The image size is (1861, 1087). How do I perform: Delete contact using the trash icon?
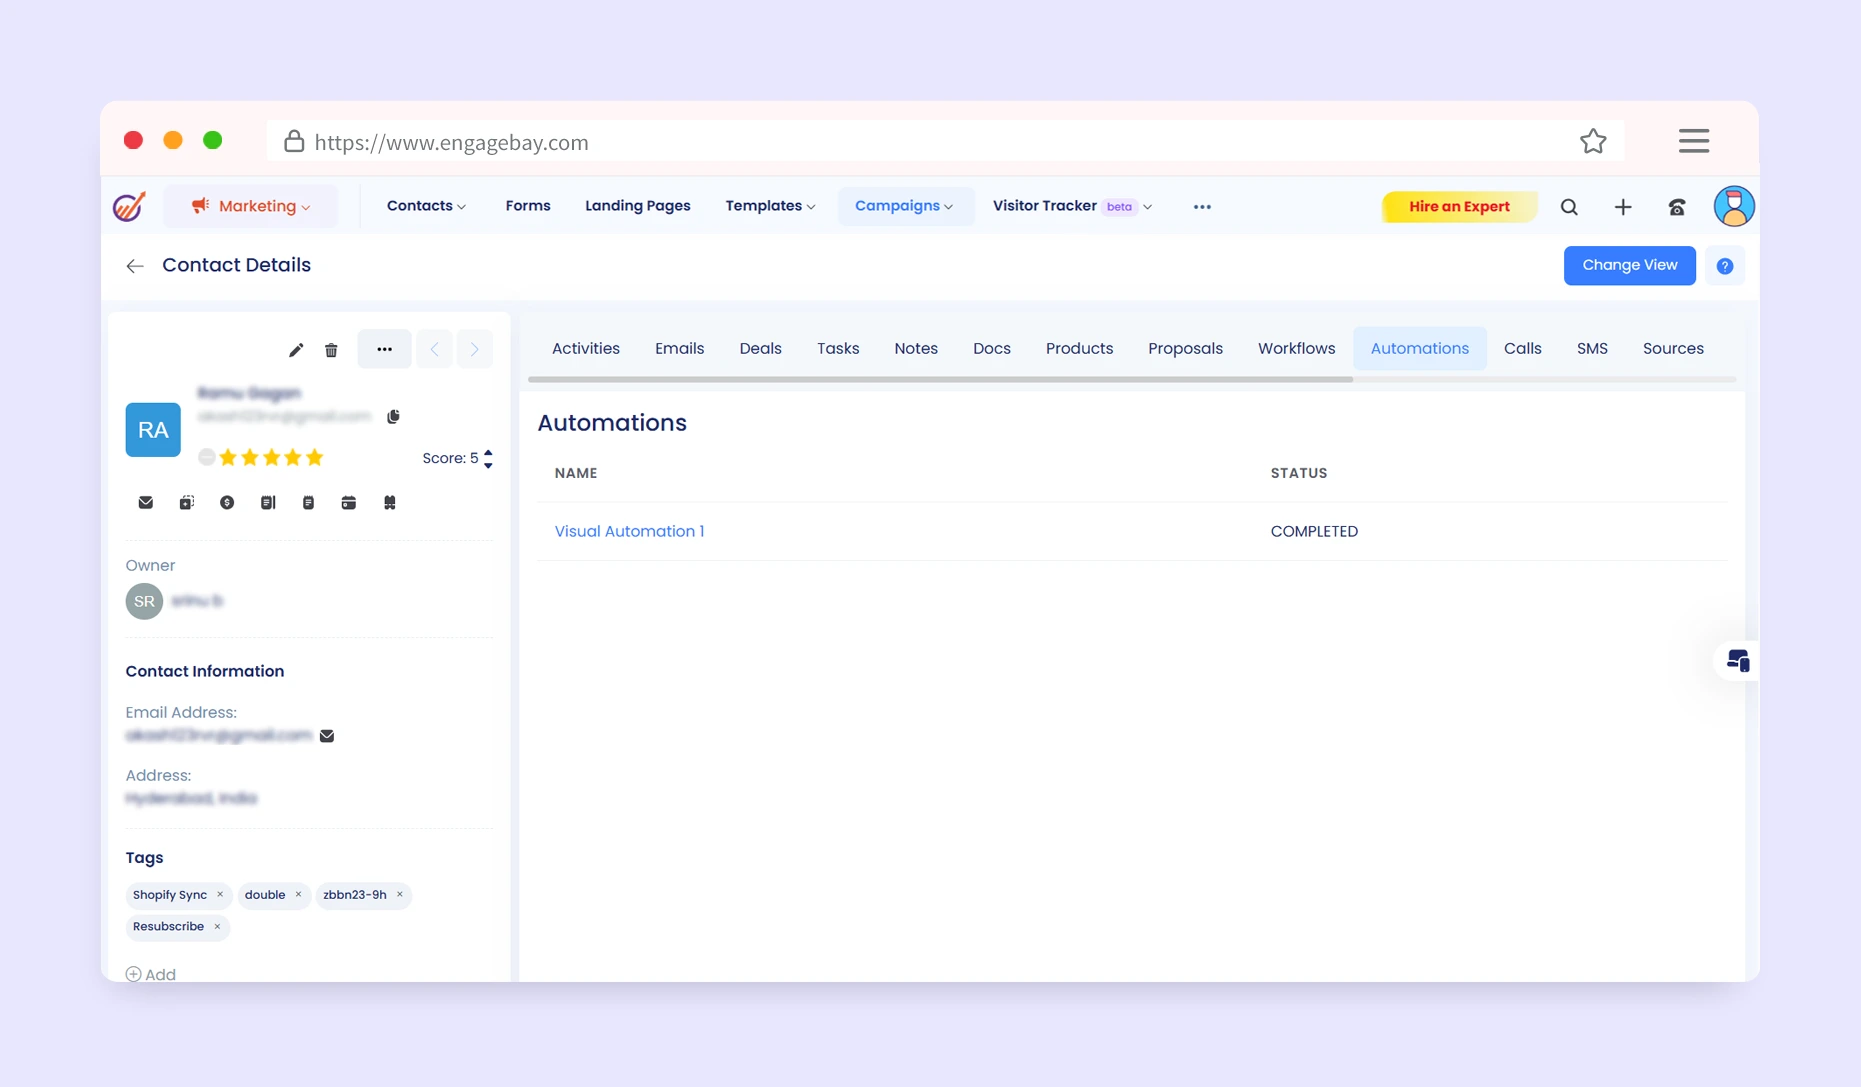click(331, 350)
